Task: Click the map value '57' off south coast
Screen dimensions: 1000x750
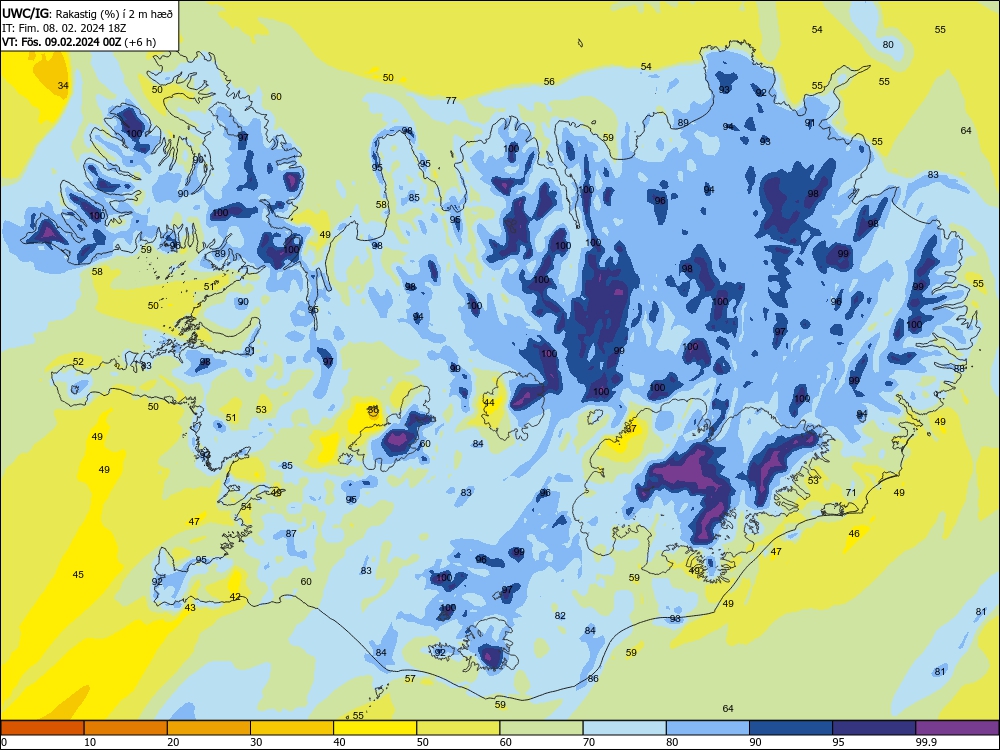Action: pyautogui.click(x=410, y=679)
